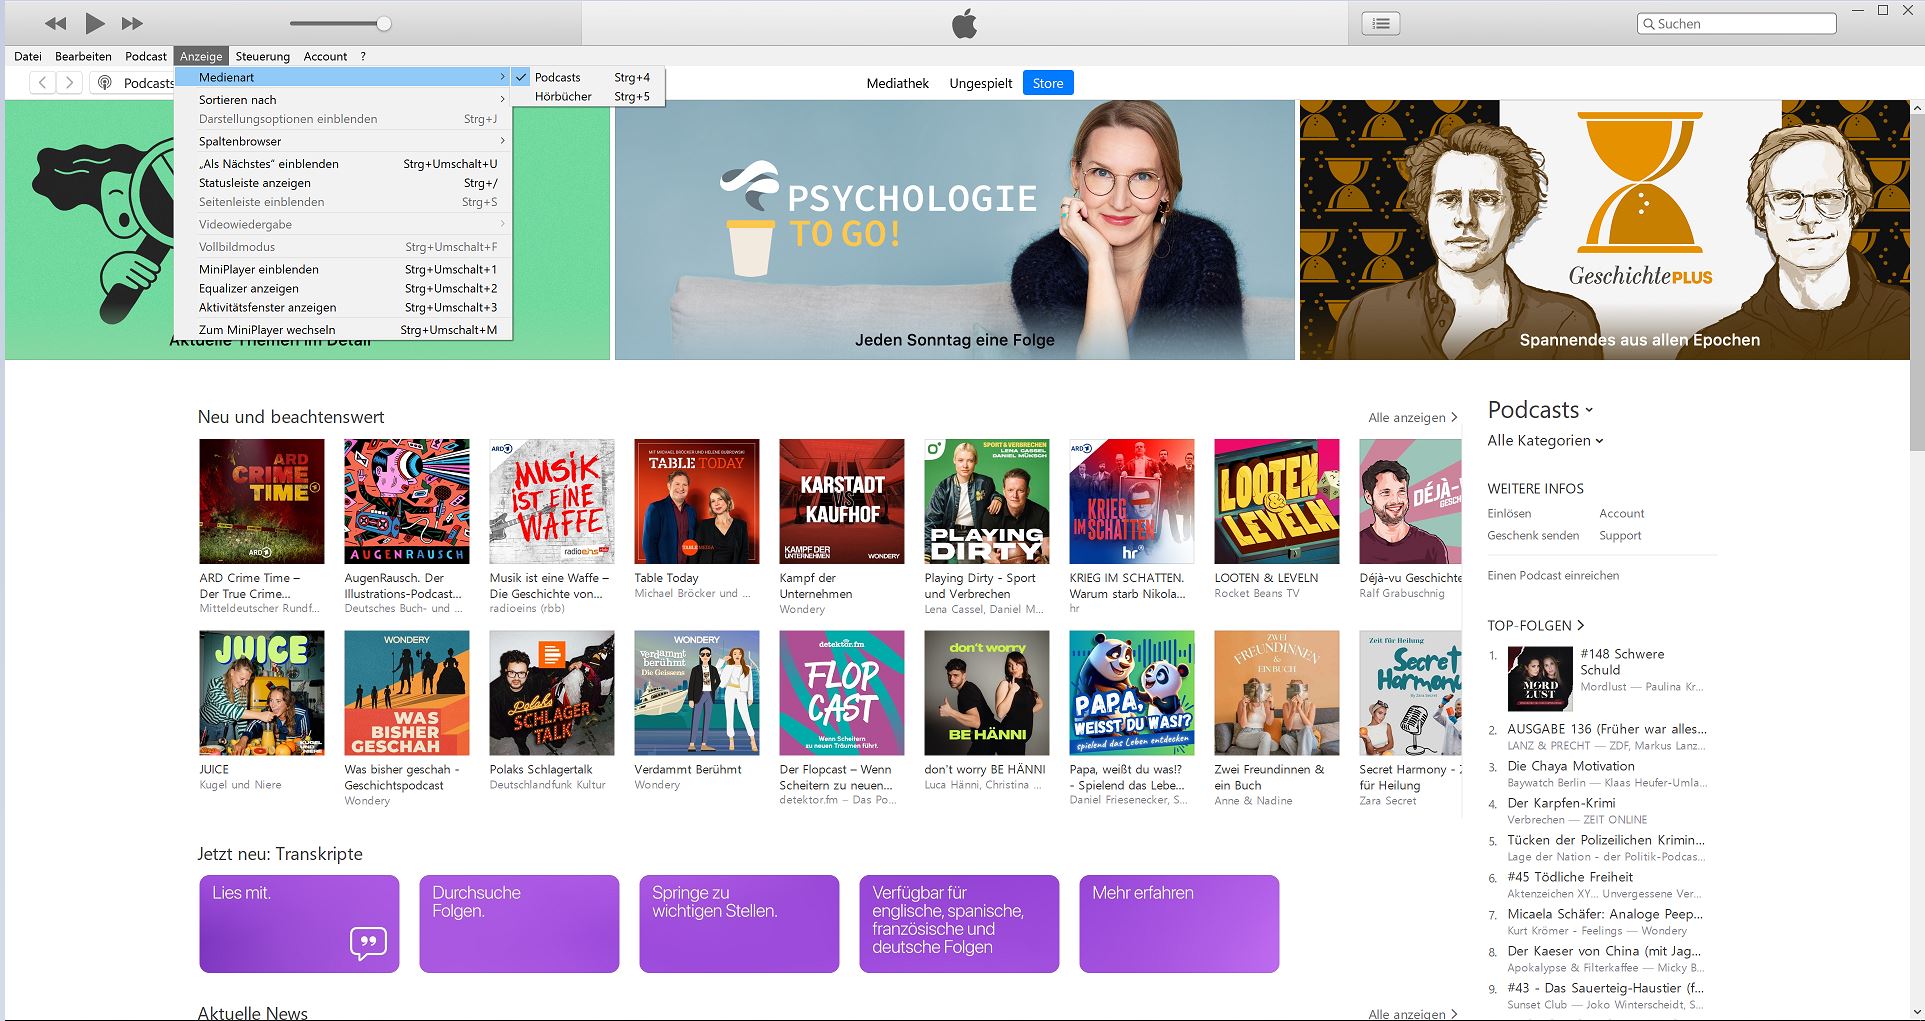Click Einen Podcast einreichen link
The height and width of the screenshot is (1021, 1925).
pos(1553,575)
